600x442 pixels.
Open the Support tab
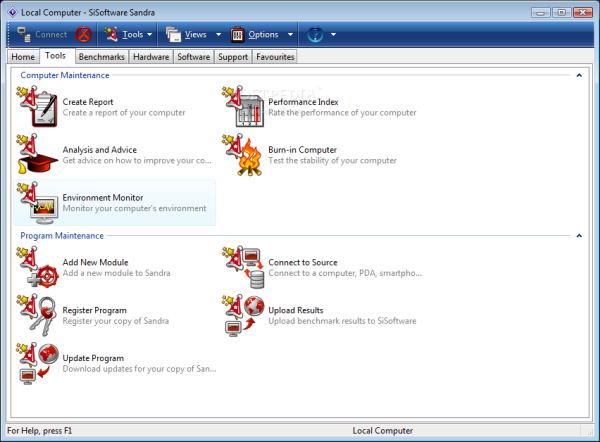[233, 57]
